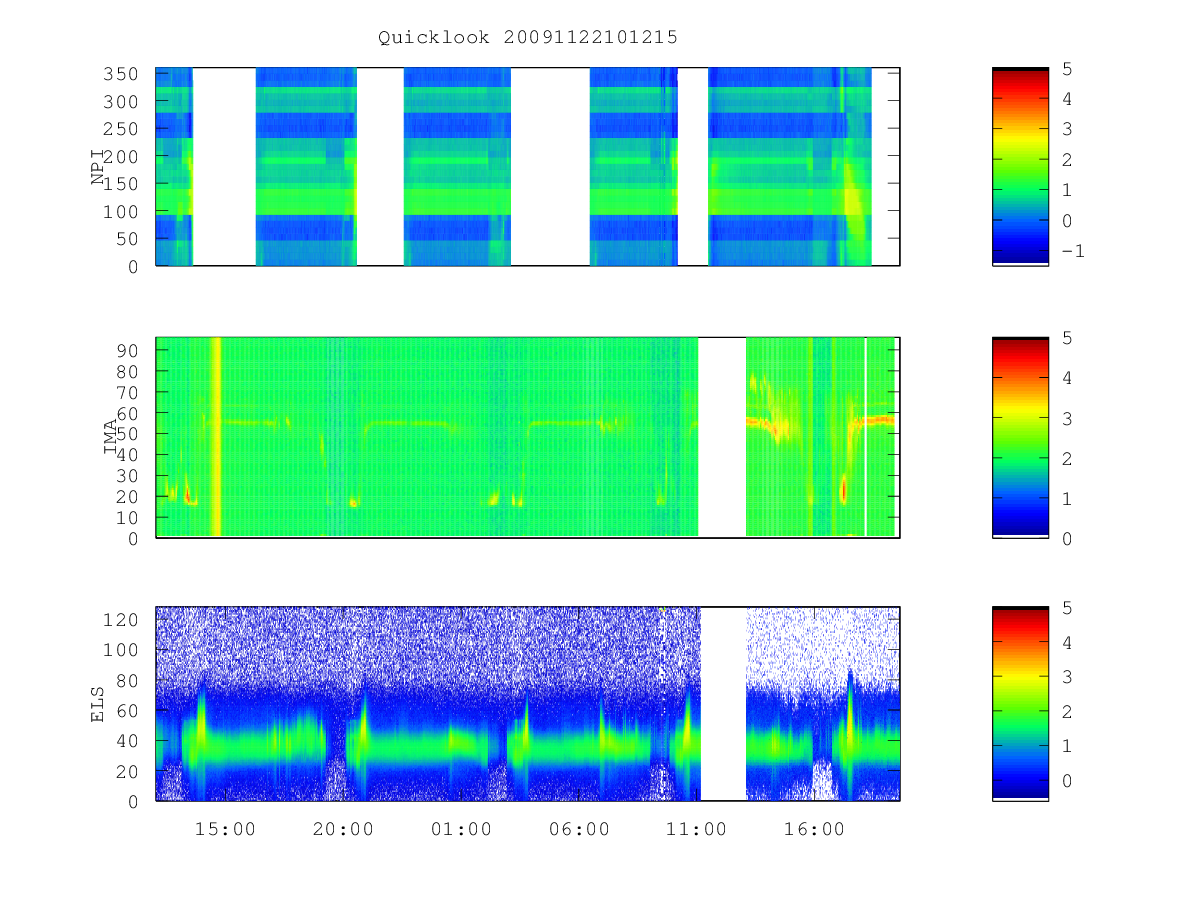Select the 250 tick on NPI axis
1200x900 pixels.
122,129
